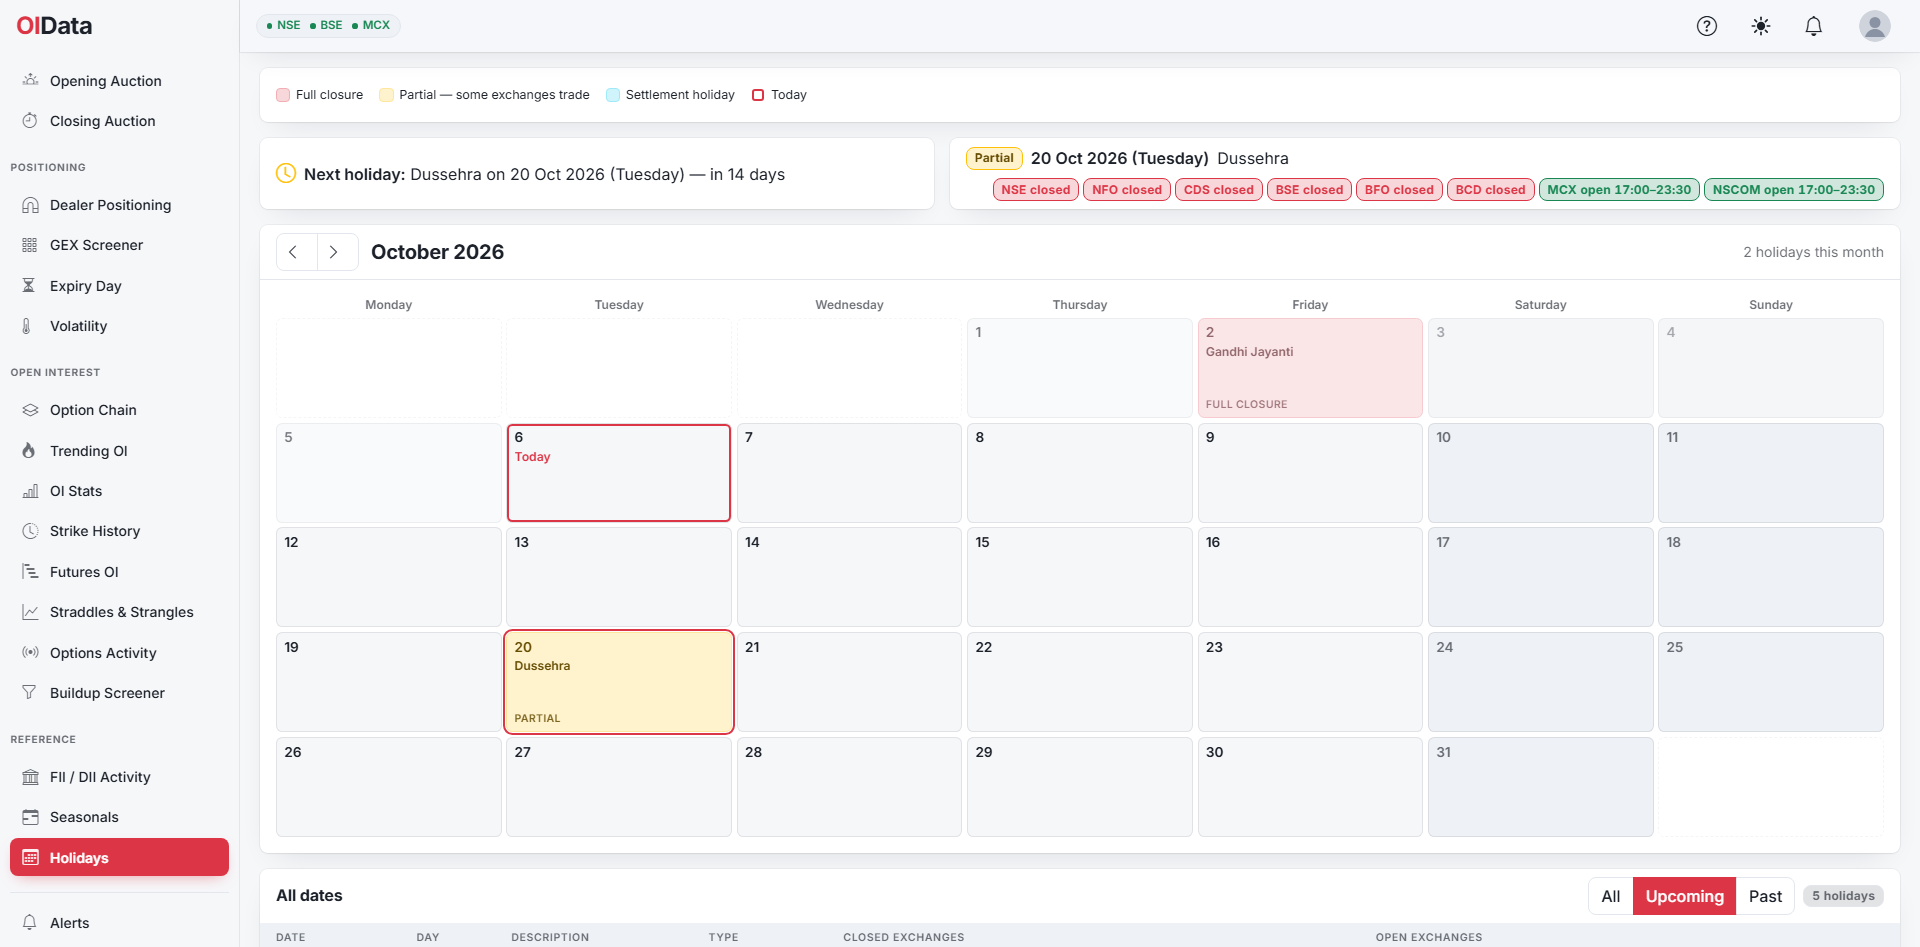Open Futures OI in the sidebar
This screenshot has width=1920, height=947.
(x=119, y=572)
